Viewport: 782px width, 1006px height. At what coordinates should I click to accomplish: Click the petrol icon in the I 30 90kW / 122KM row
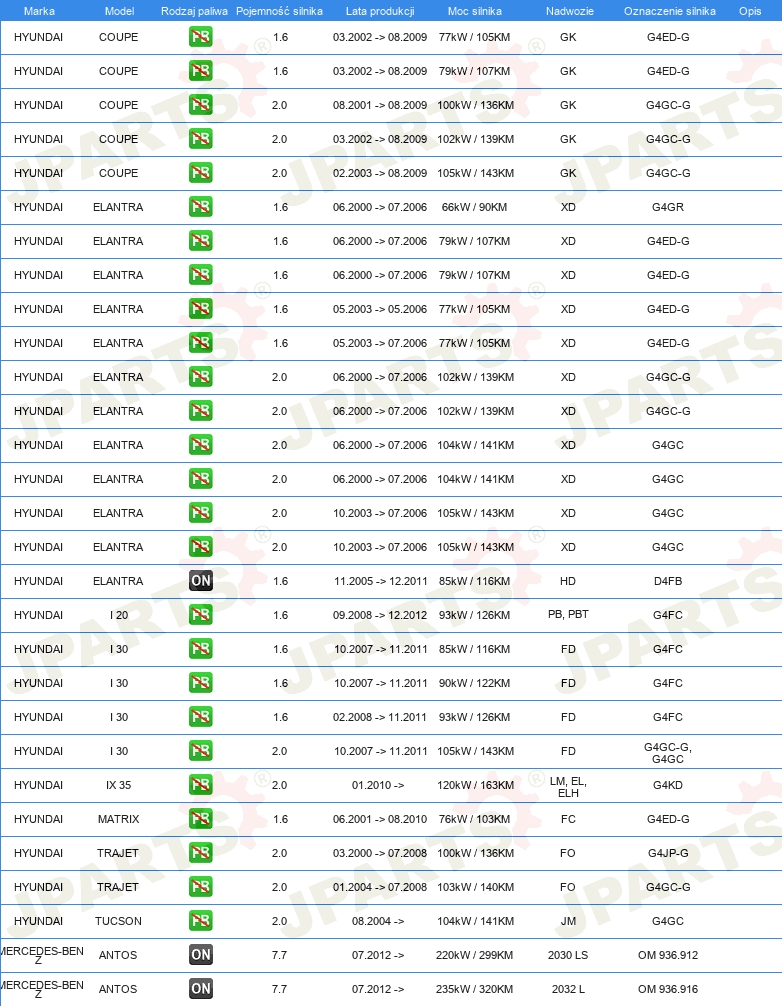click(x=201, y=683)
